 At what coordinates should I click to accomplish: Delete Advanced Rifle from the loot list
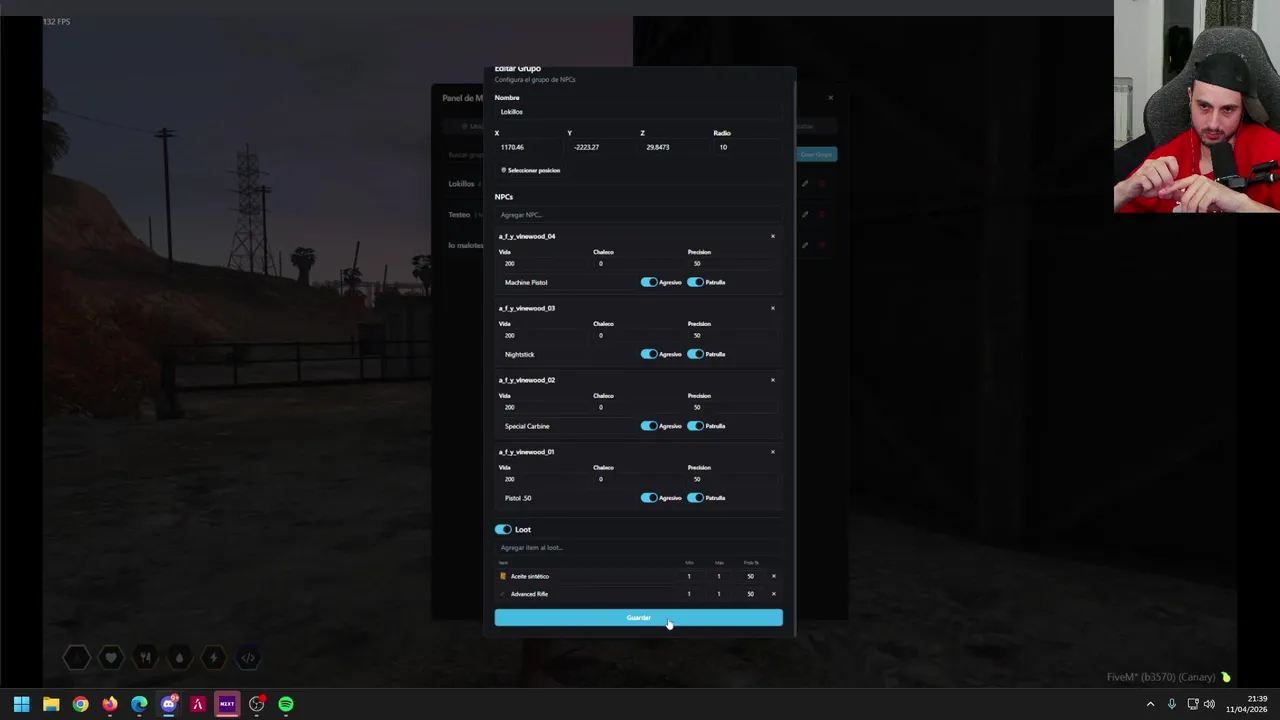pos(773,594)
